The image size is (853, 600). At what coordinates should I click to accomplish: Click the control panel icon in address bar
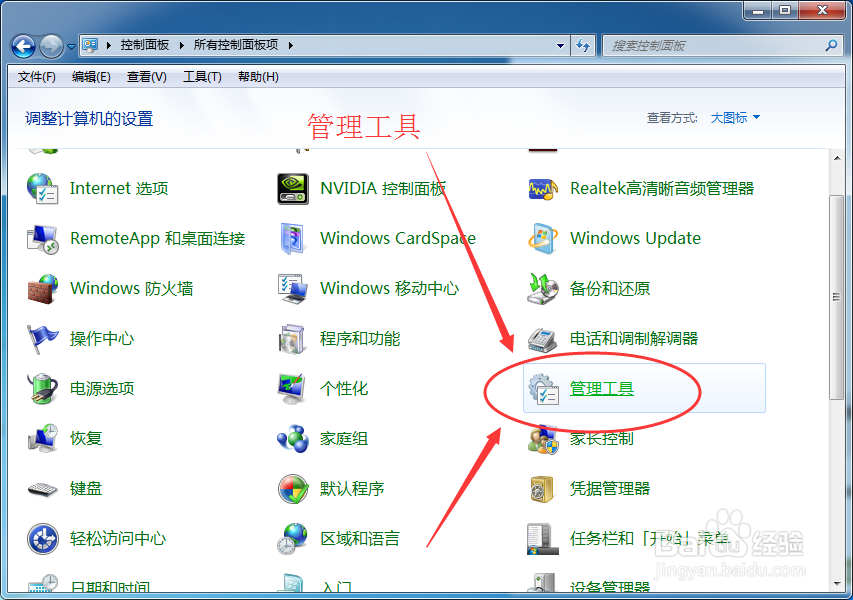[90, 45]
